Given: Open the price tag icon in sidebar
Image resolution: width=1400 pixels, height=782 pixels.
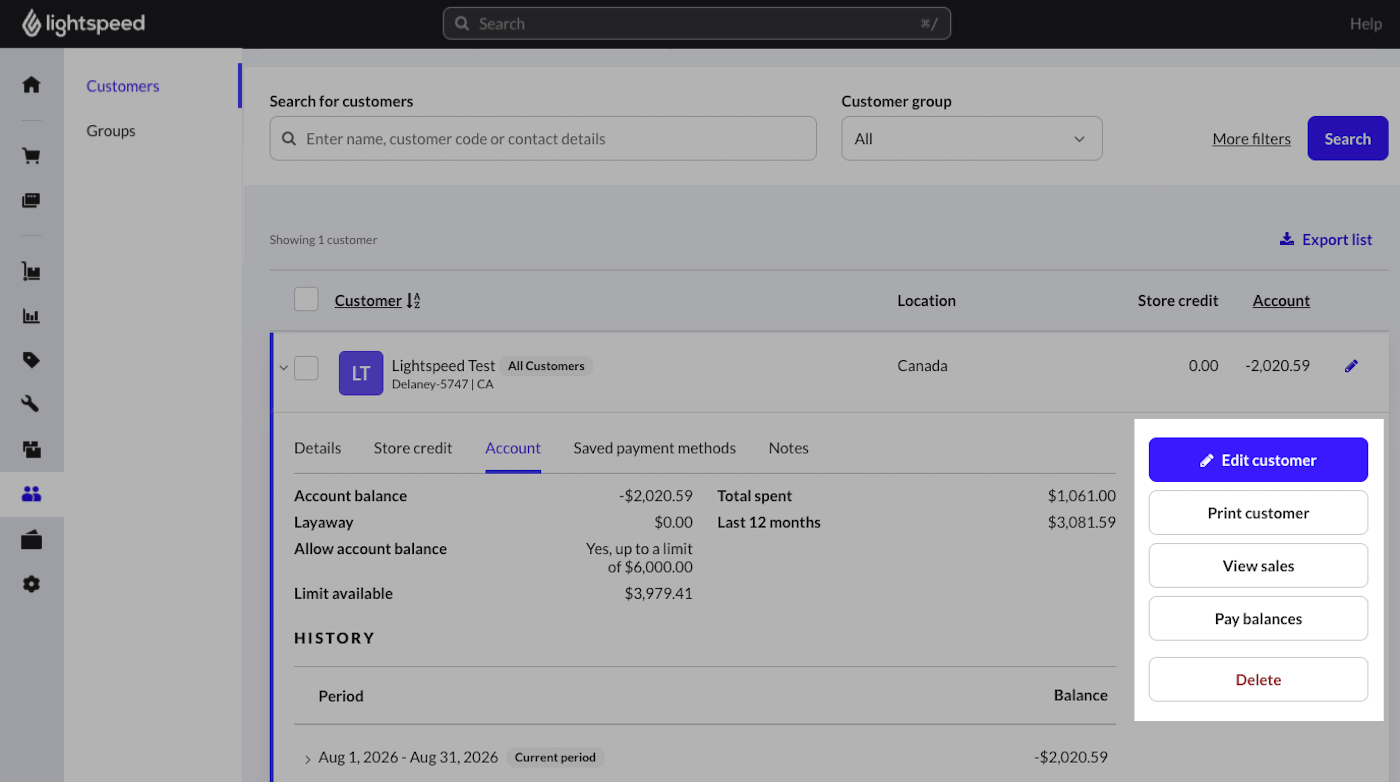Looking at the screenshot, I should click(31, 360).
